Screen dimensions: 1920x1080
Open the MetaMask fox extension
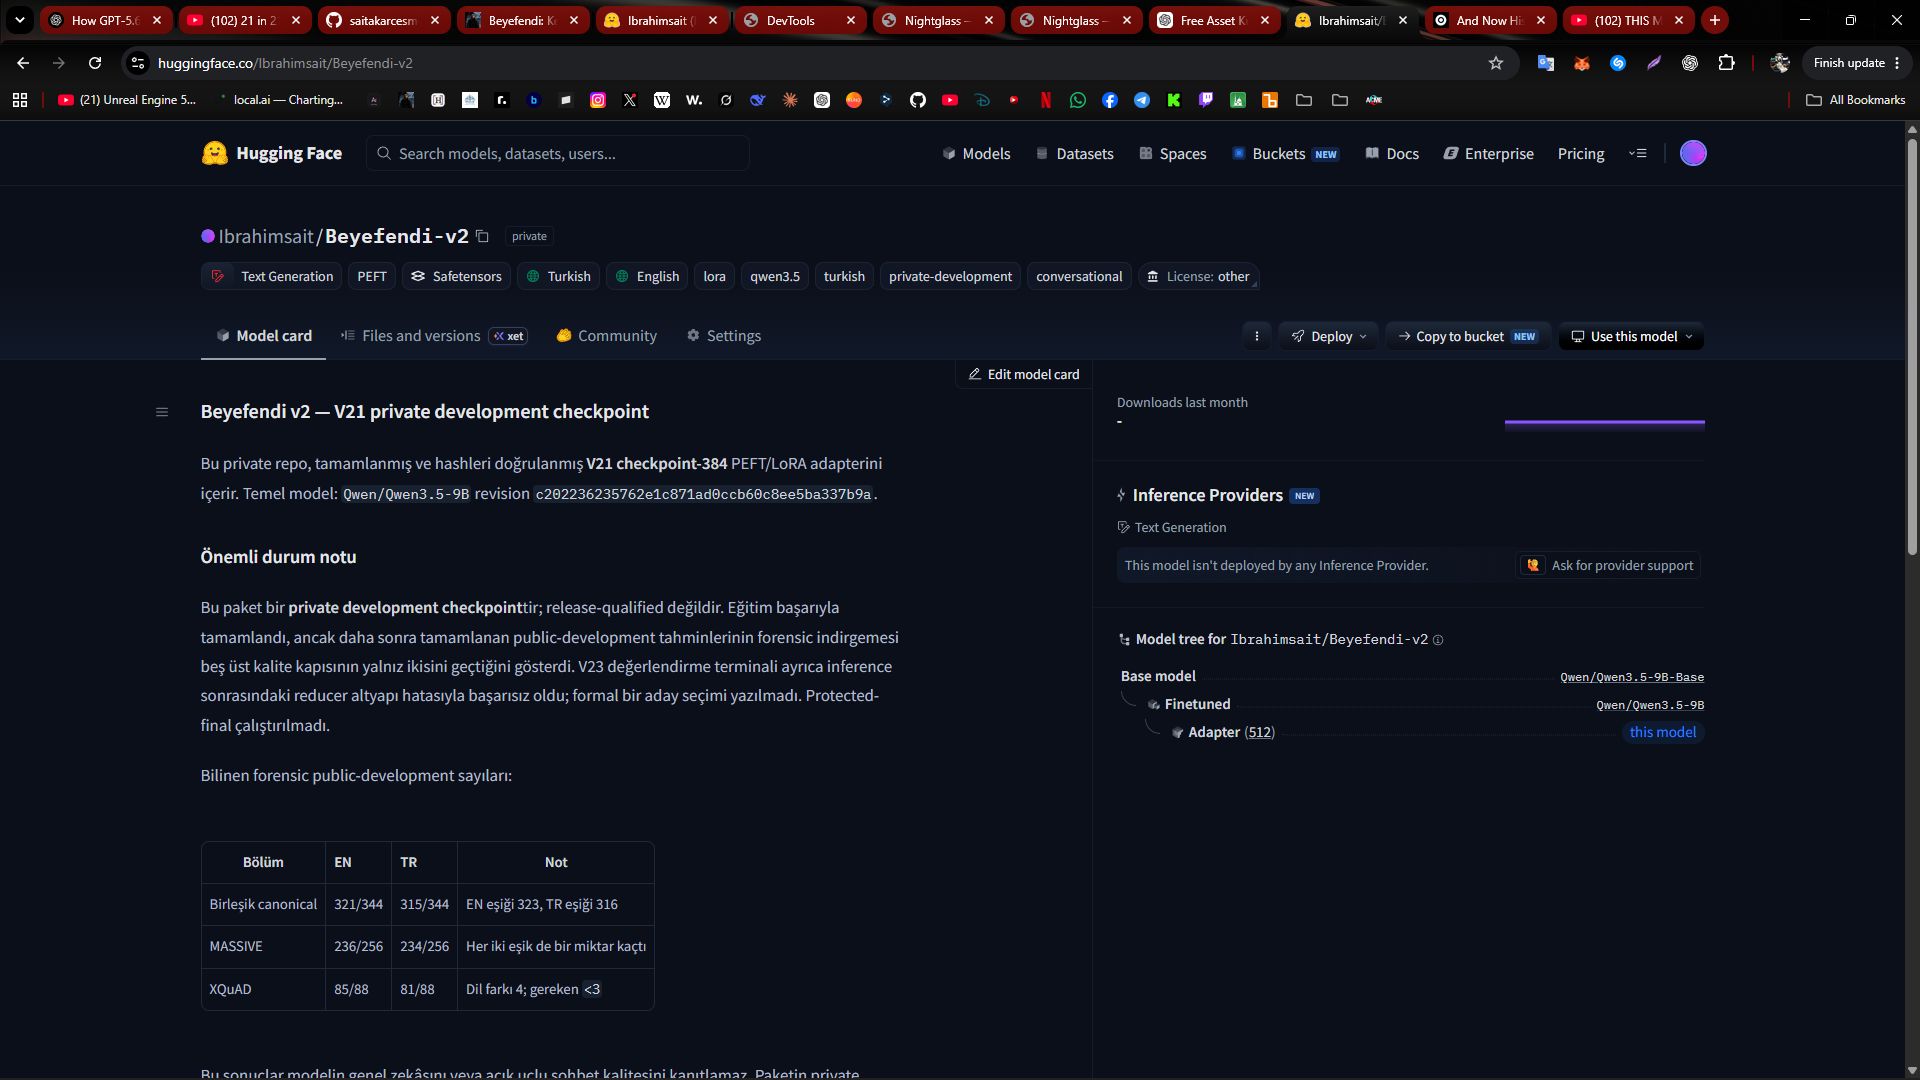(x=1582, y=63)
